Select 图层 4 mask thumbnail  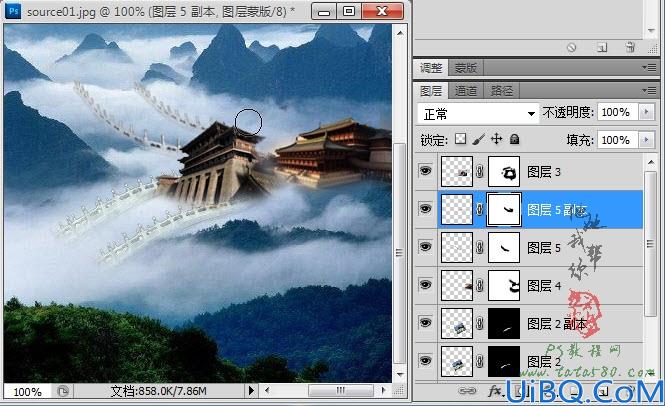[504, 286]
